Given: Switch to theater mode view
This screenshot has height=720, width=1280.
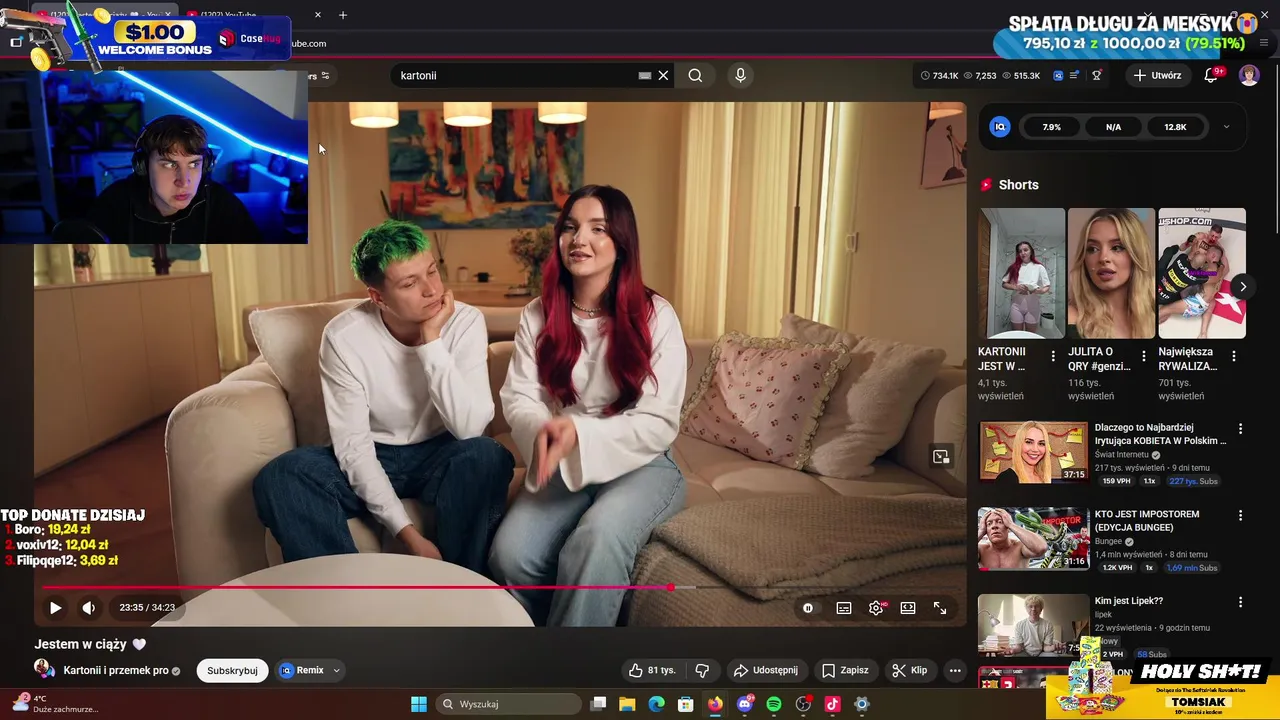Looking at the screenshot, I should (x=908, y=607).
